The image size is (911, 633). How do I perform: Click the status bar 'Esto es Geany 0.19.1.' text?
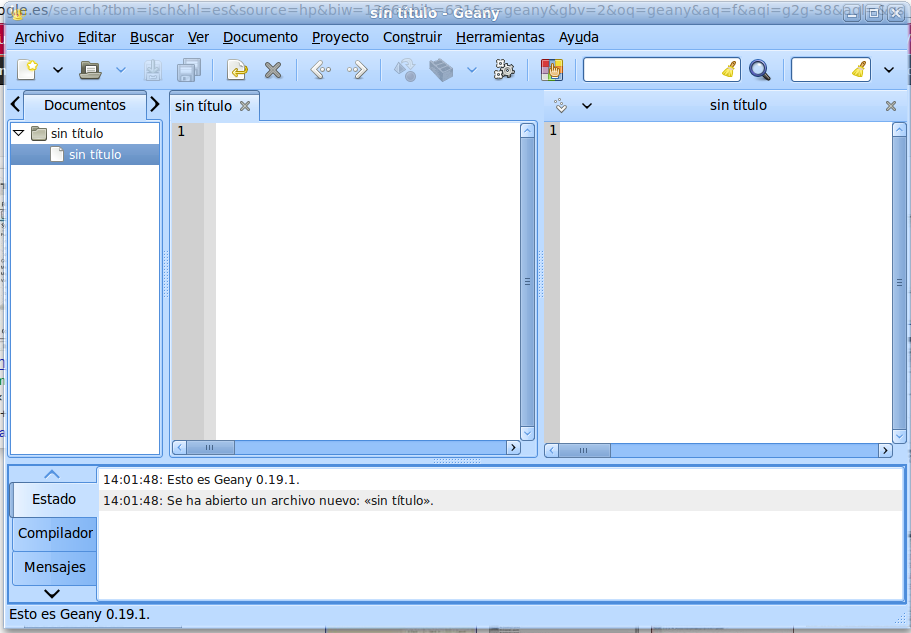[x=80, y=614]
